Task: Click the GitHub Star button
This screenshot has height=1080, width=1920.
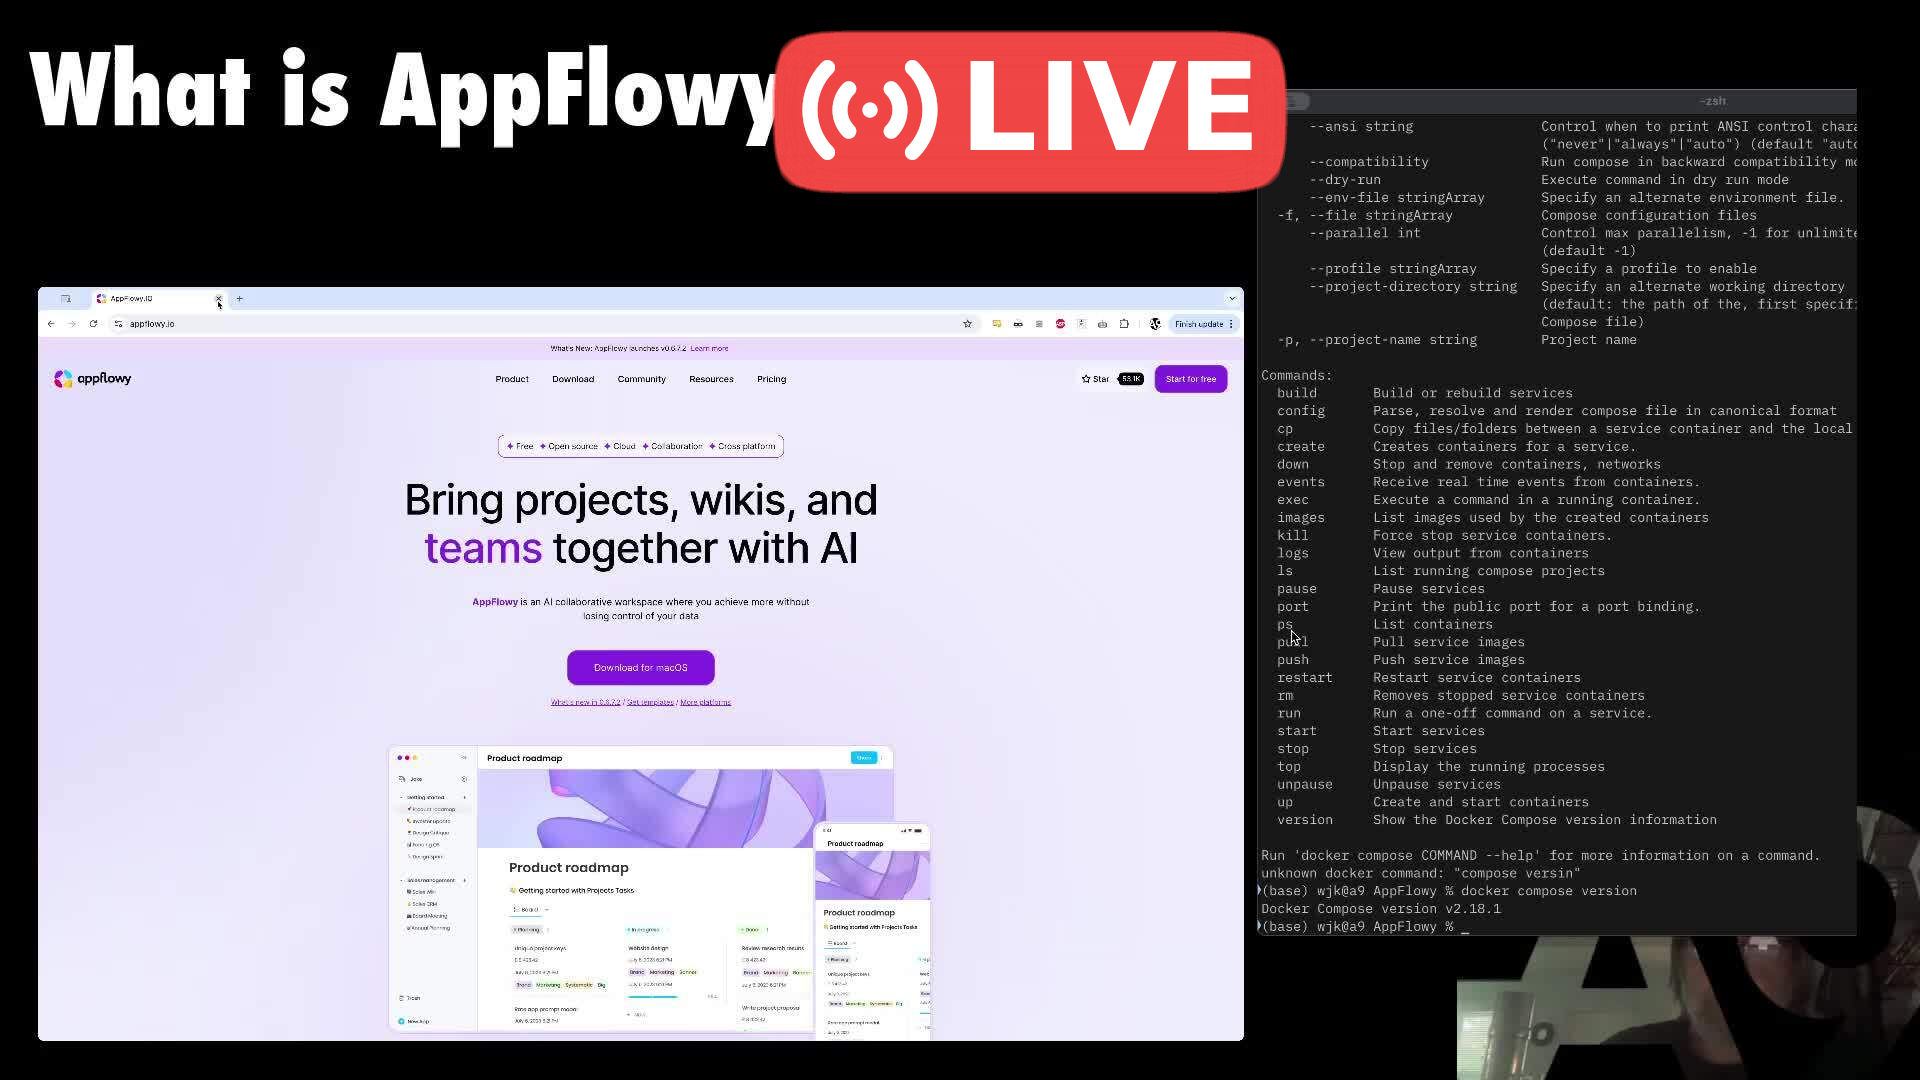Action: [x=1096, y=379]
